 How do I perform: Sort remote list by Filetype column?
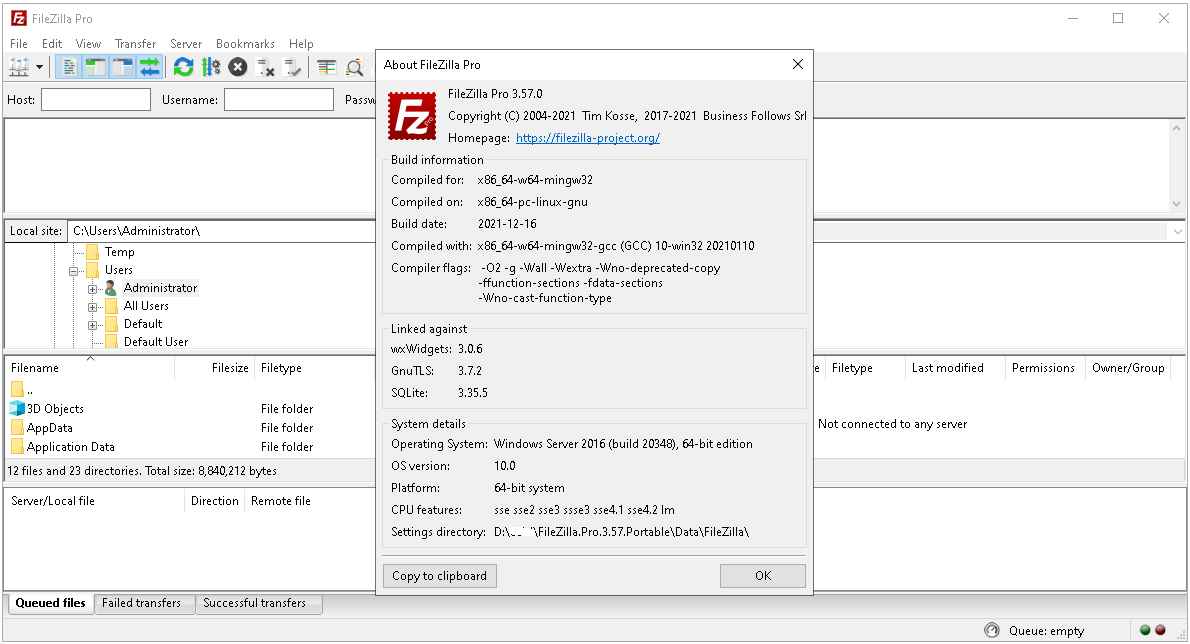(865, 368)
